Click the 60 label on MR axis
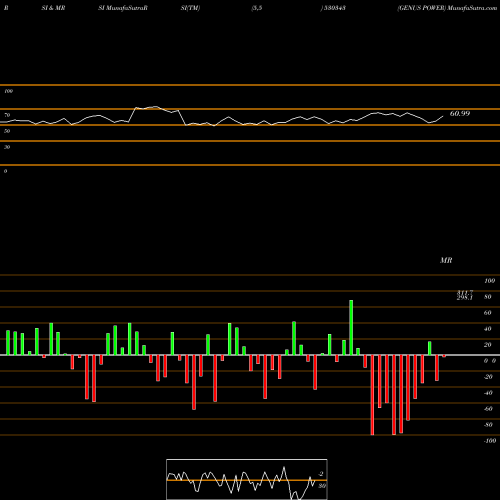500x500 pixels. point(488,313)
